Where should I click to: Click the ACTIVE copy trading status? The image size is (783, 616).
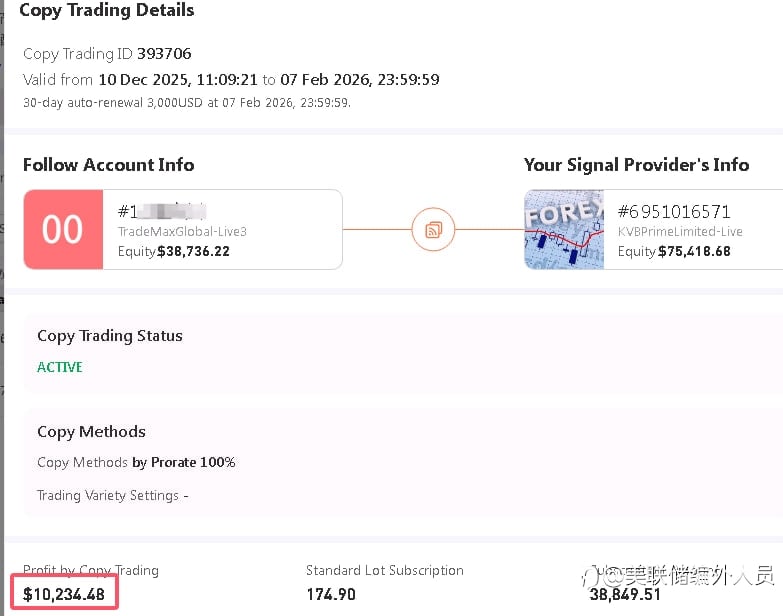[x=60, y=367]
